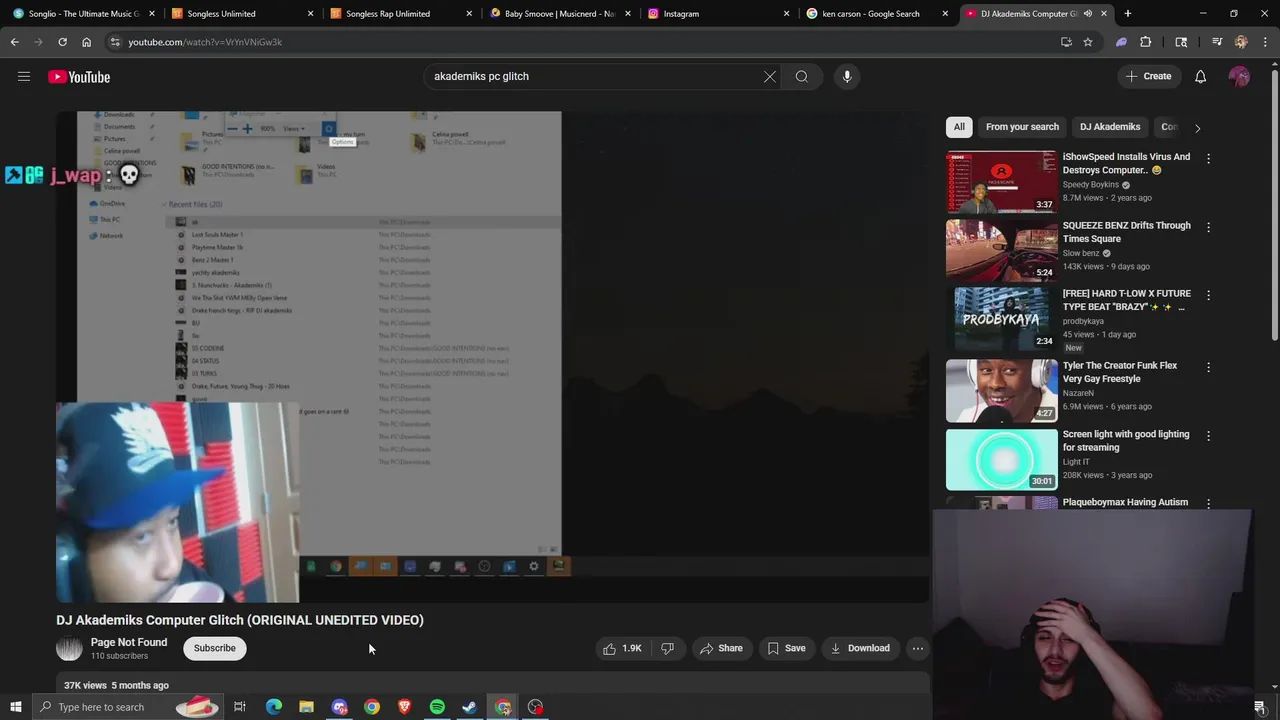Open options for iShowSpeed video suggestion
Screen dimensions: 1280x720
click(1208, 158)
